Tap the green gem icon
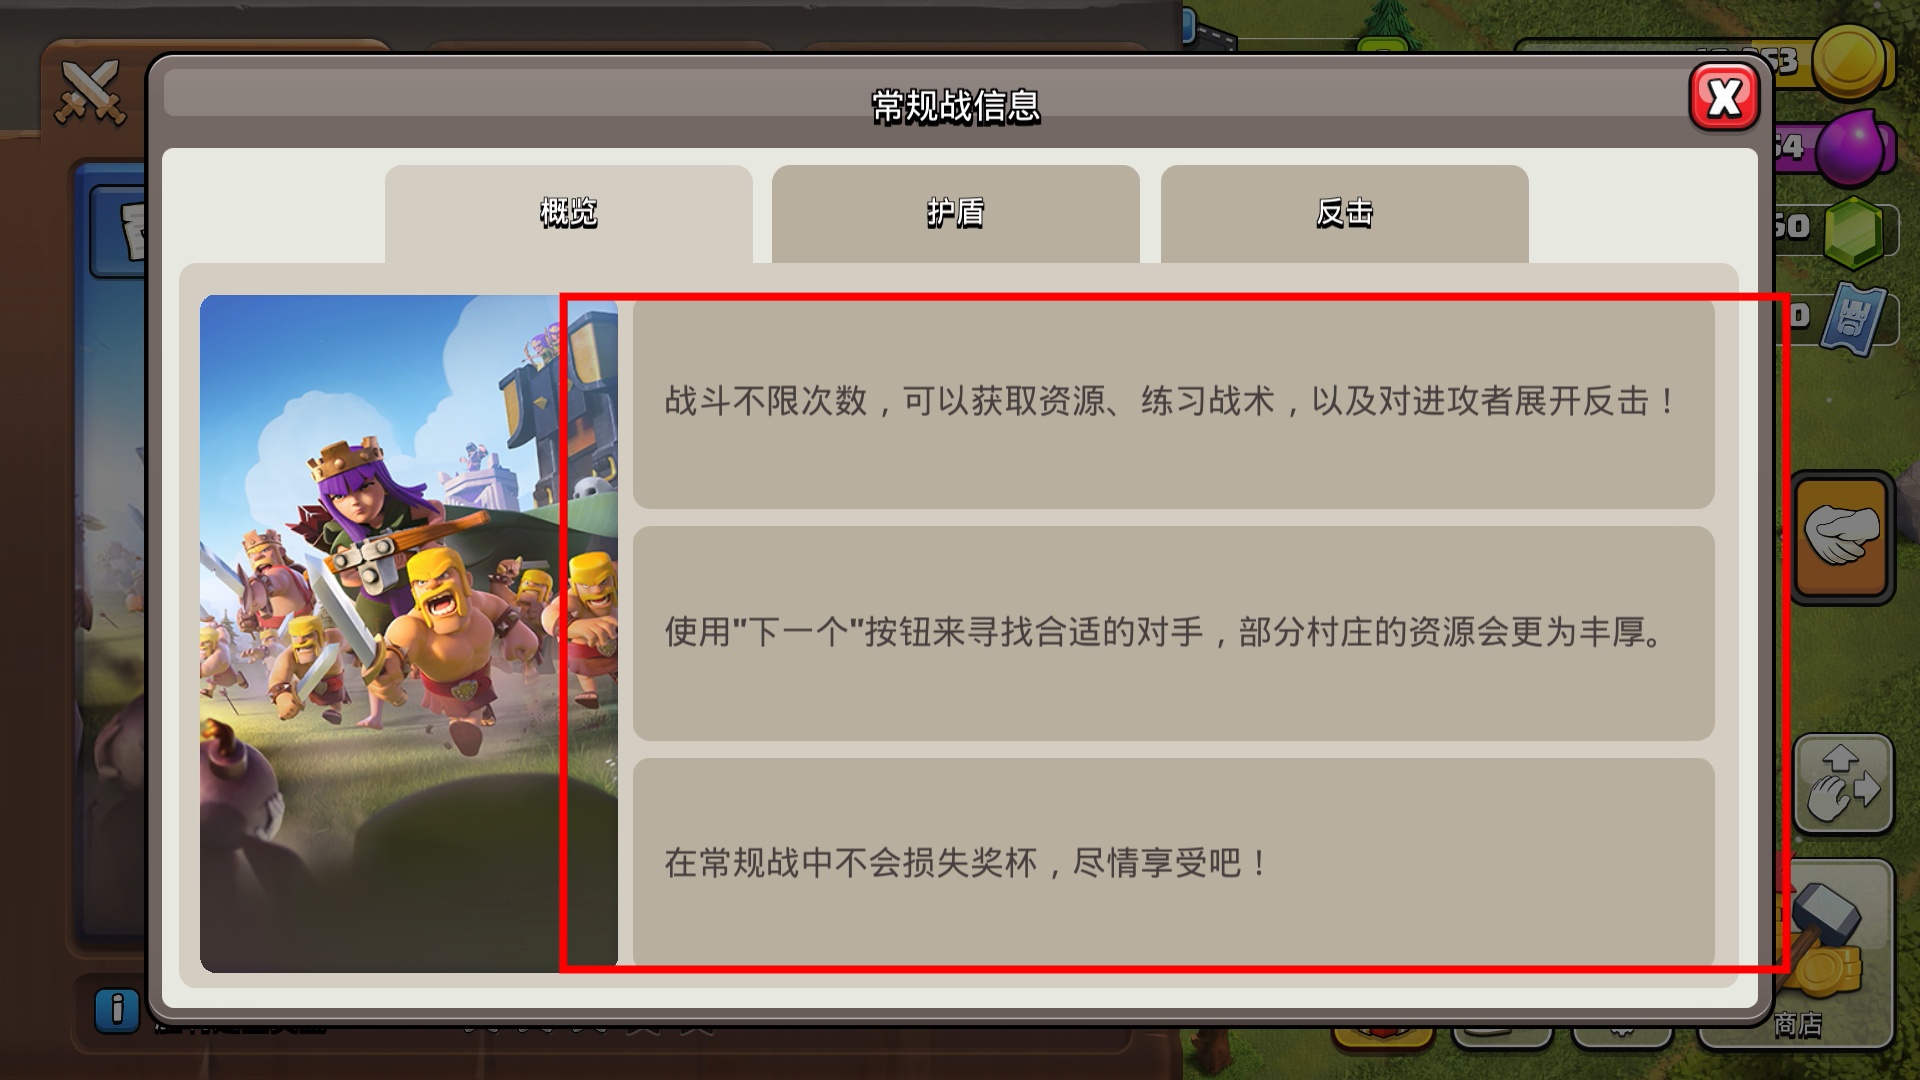1920x1080 pixels. (1853, 232)
